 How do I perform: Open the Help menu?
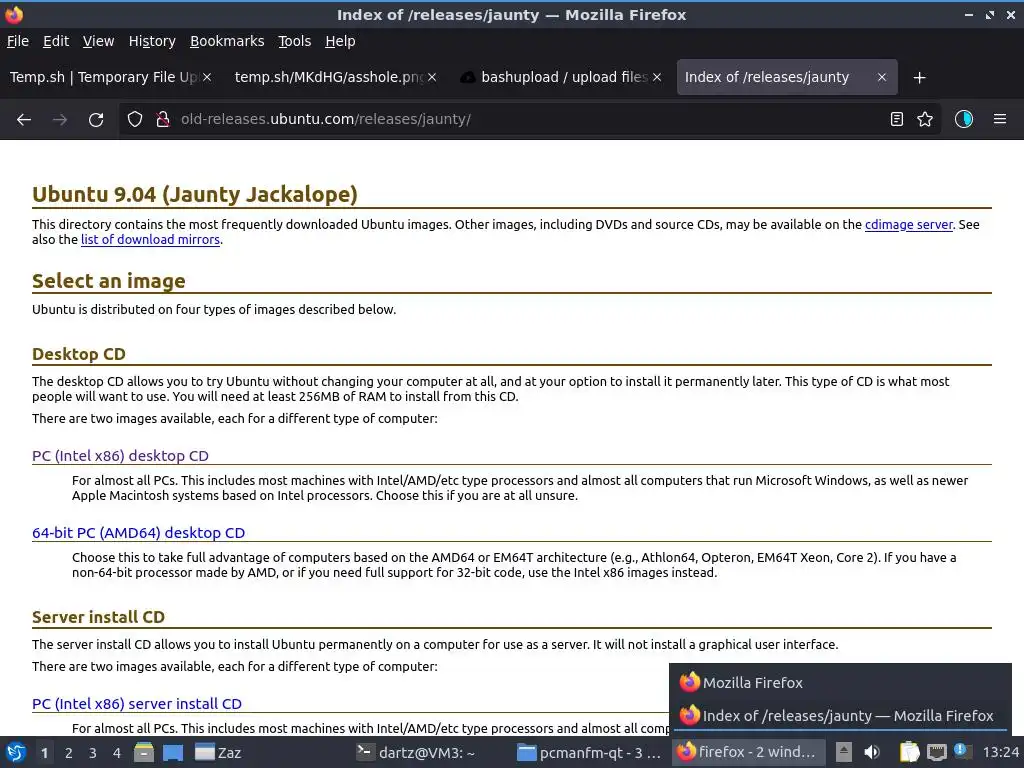pos(340,41)
